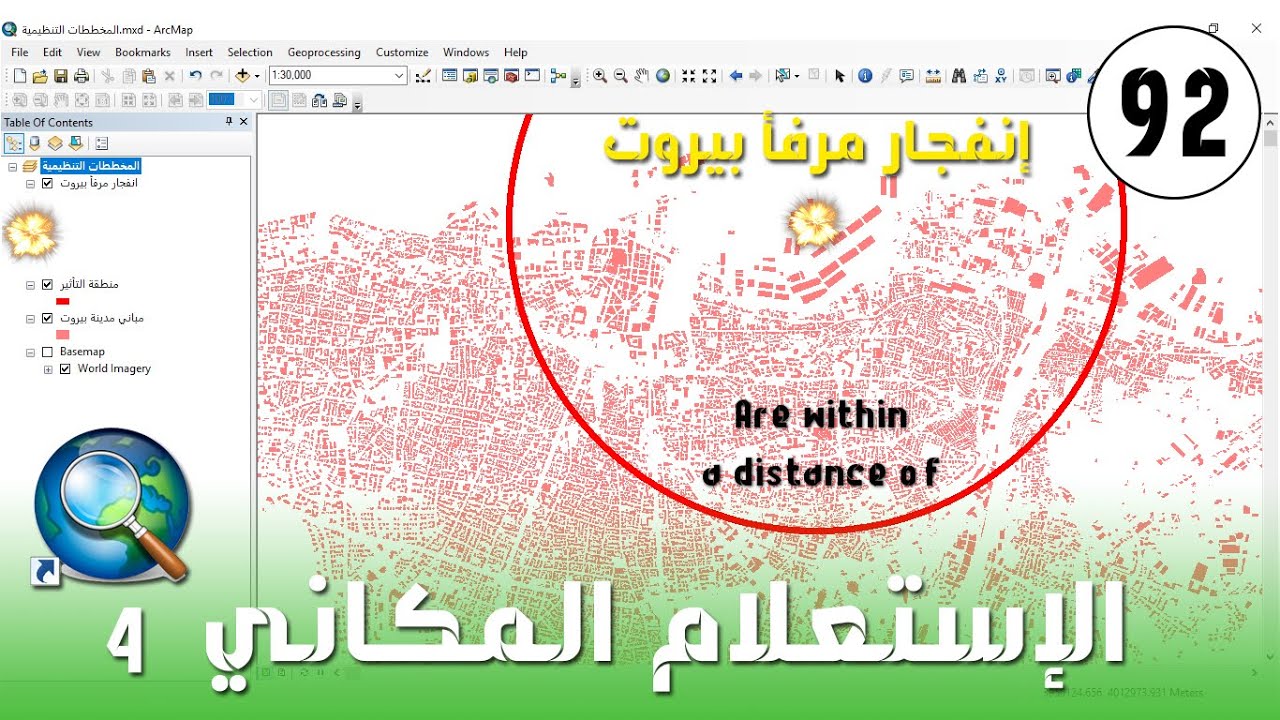Toggle visibility of مباني مدينة بيروت layer
Image resolution: width=1280 pixels, height=720 pixels.
coord(47,319)
